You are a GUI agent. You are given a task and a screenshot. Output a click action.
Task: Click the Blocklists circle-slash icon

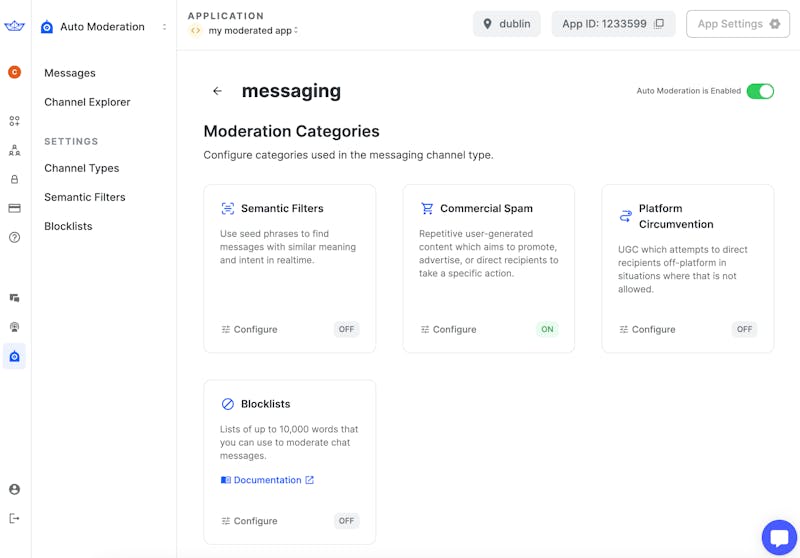(228, 404)
